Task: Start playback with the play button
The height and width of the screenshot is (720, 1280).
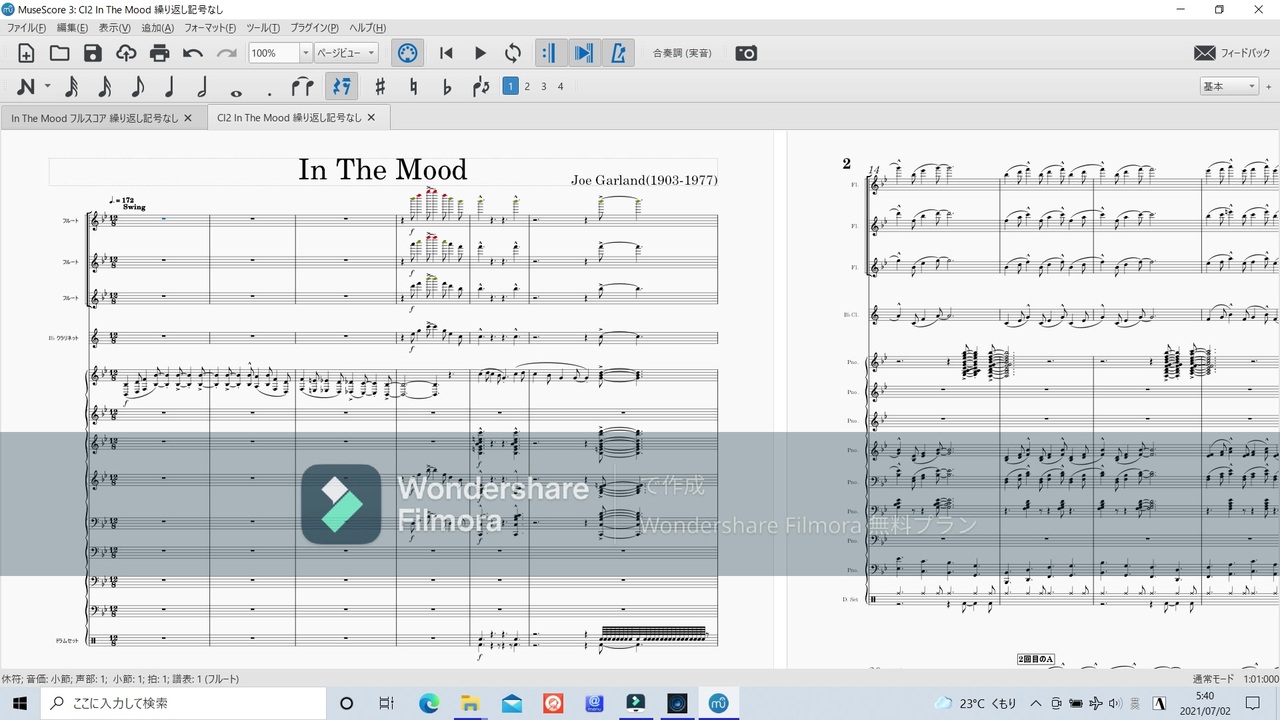Action: pos(480,53)
